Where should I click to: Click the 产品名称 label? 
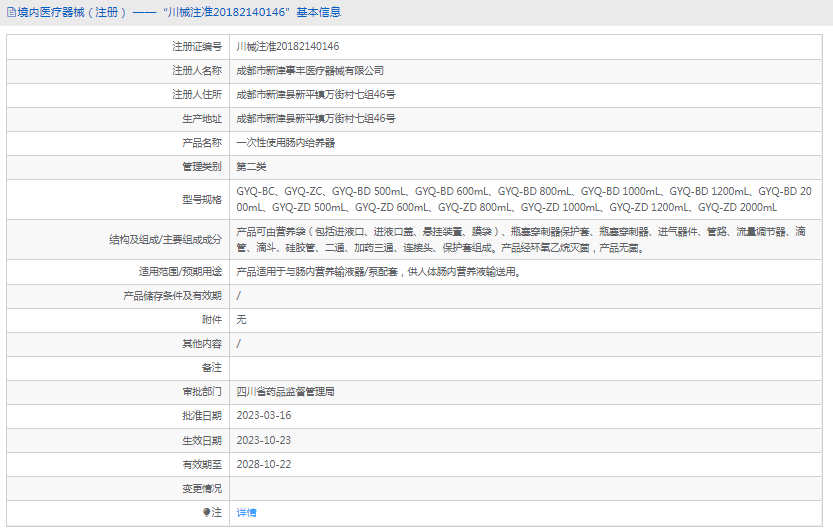[x=202, y=143]
